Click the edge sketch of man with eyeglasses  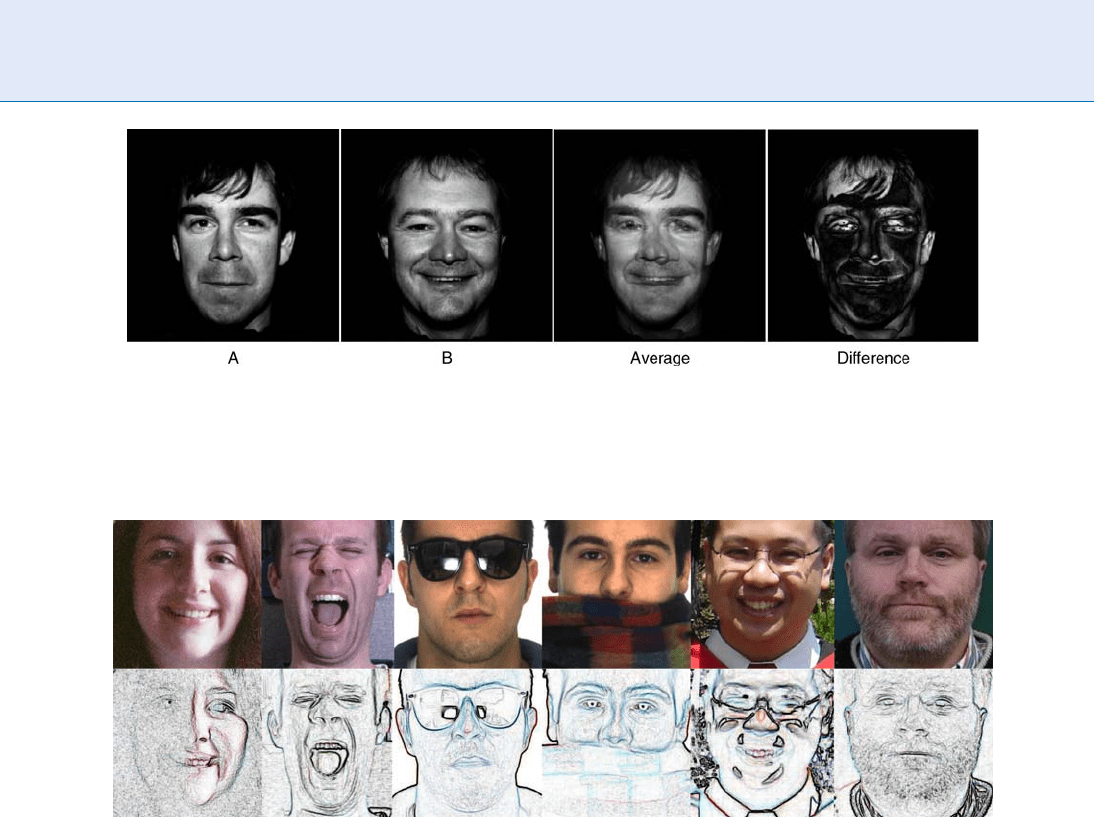pyautogui.click(x=762, y=742)
